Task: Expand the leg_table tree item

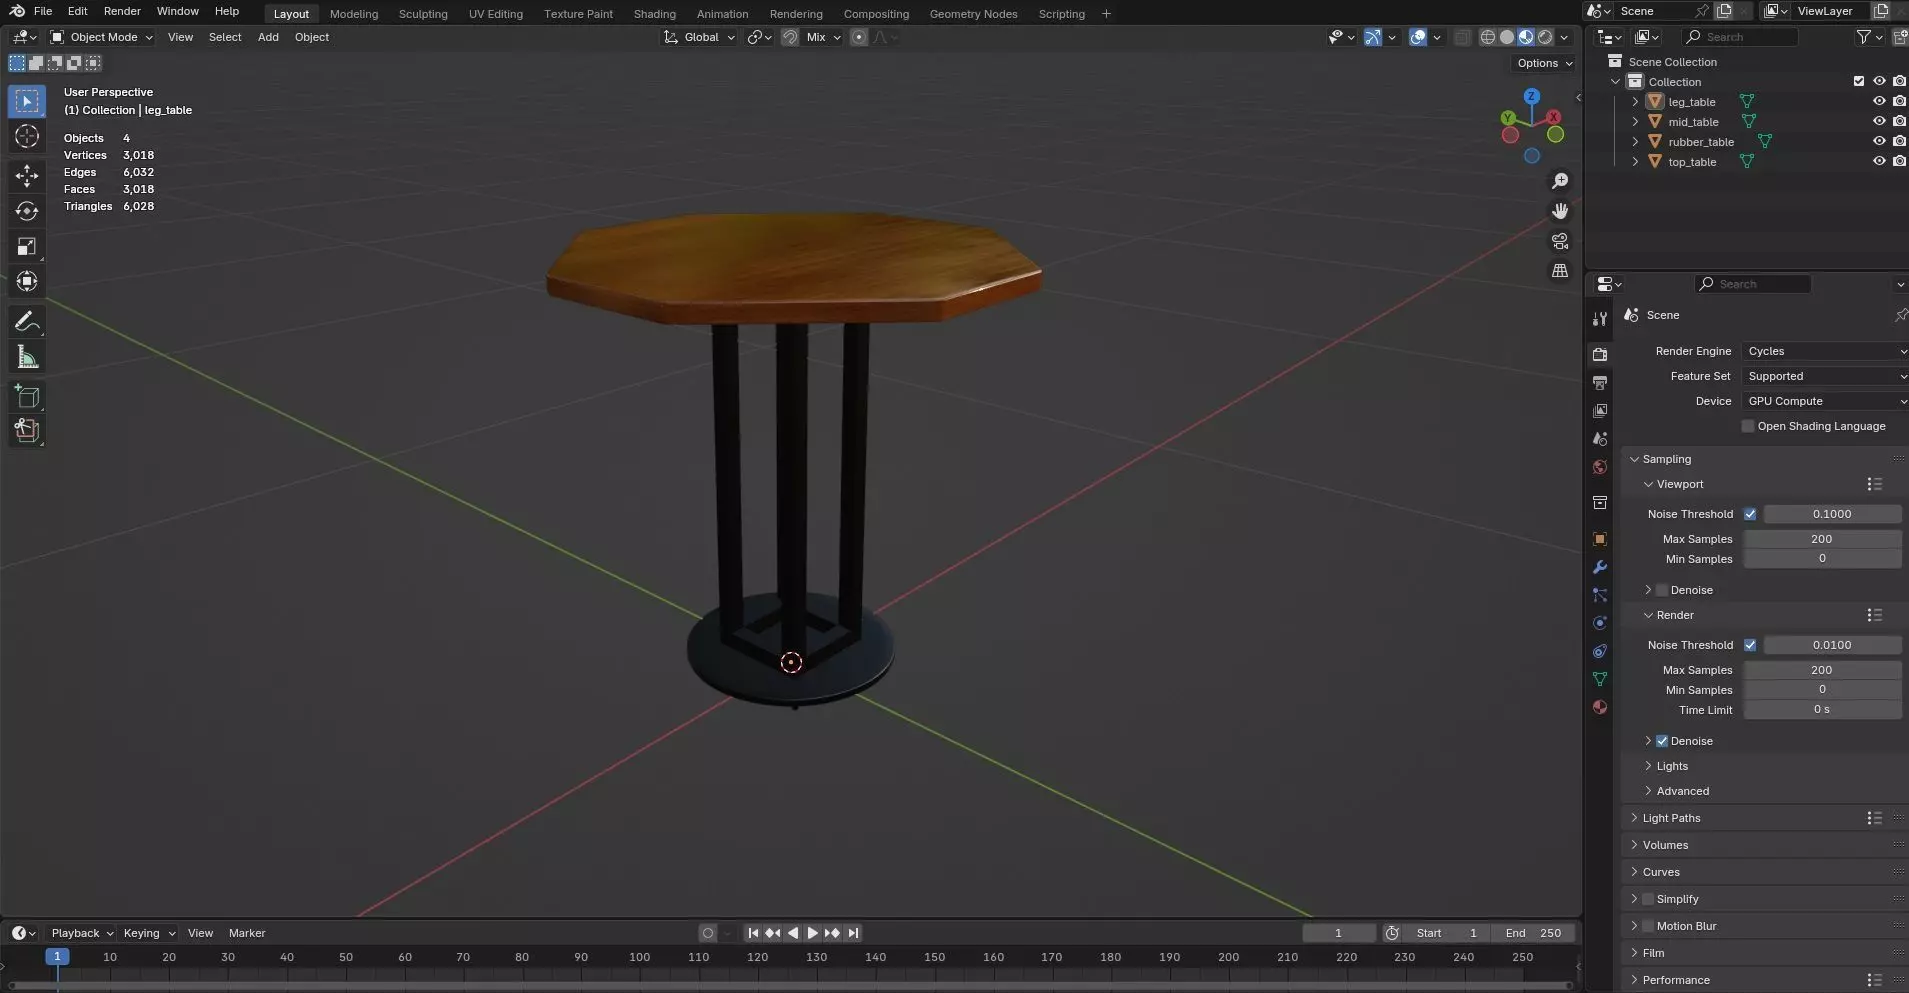Action: 1635,101
